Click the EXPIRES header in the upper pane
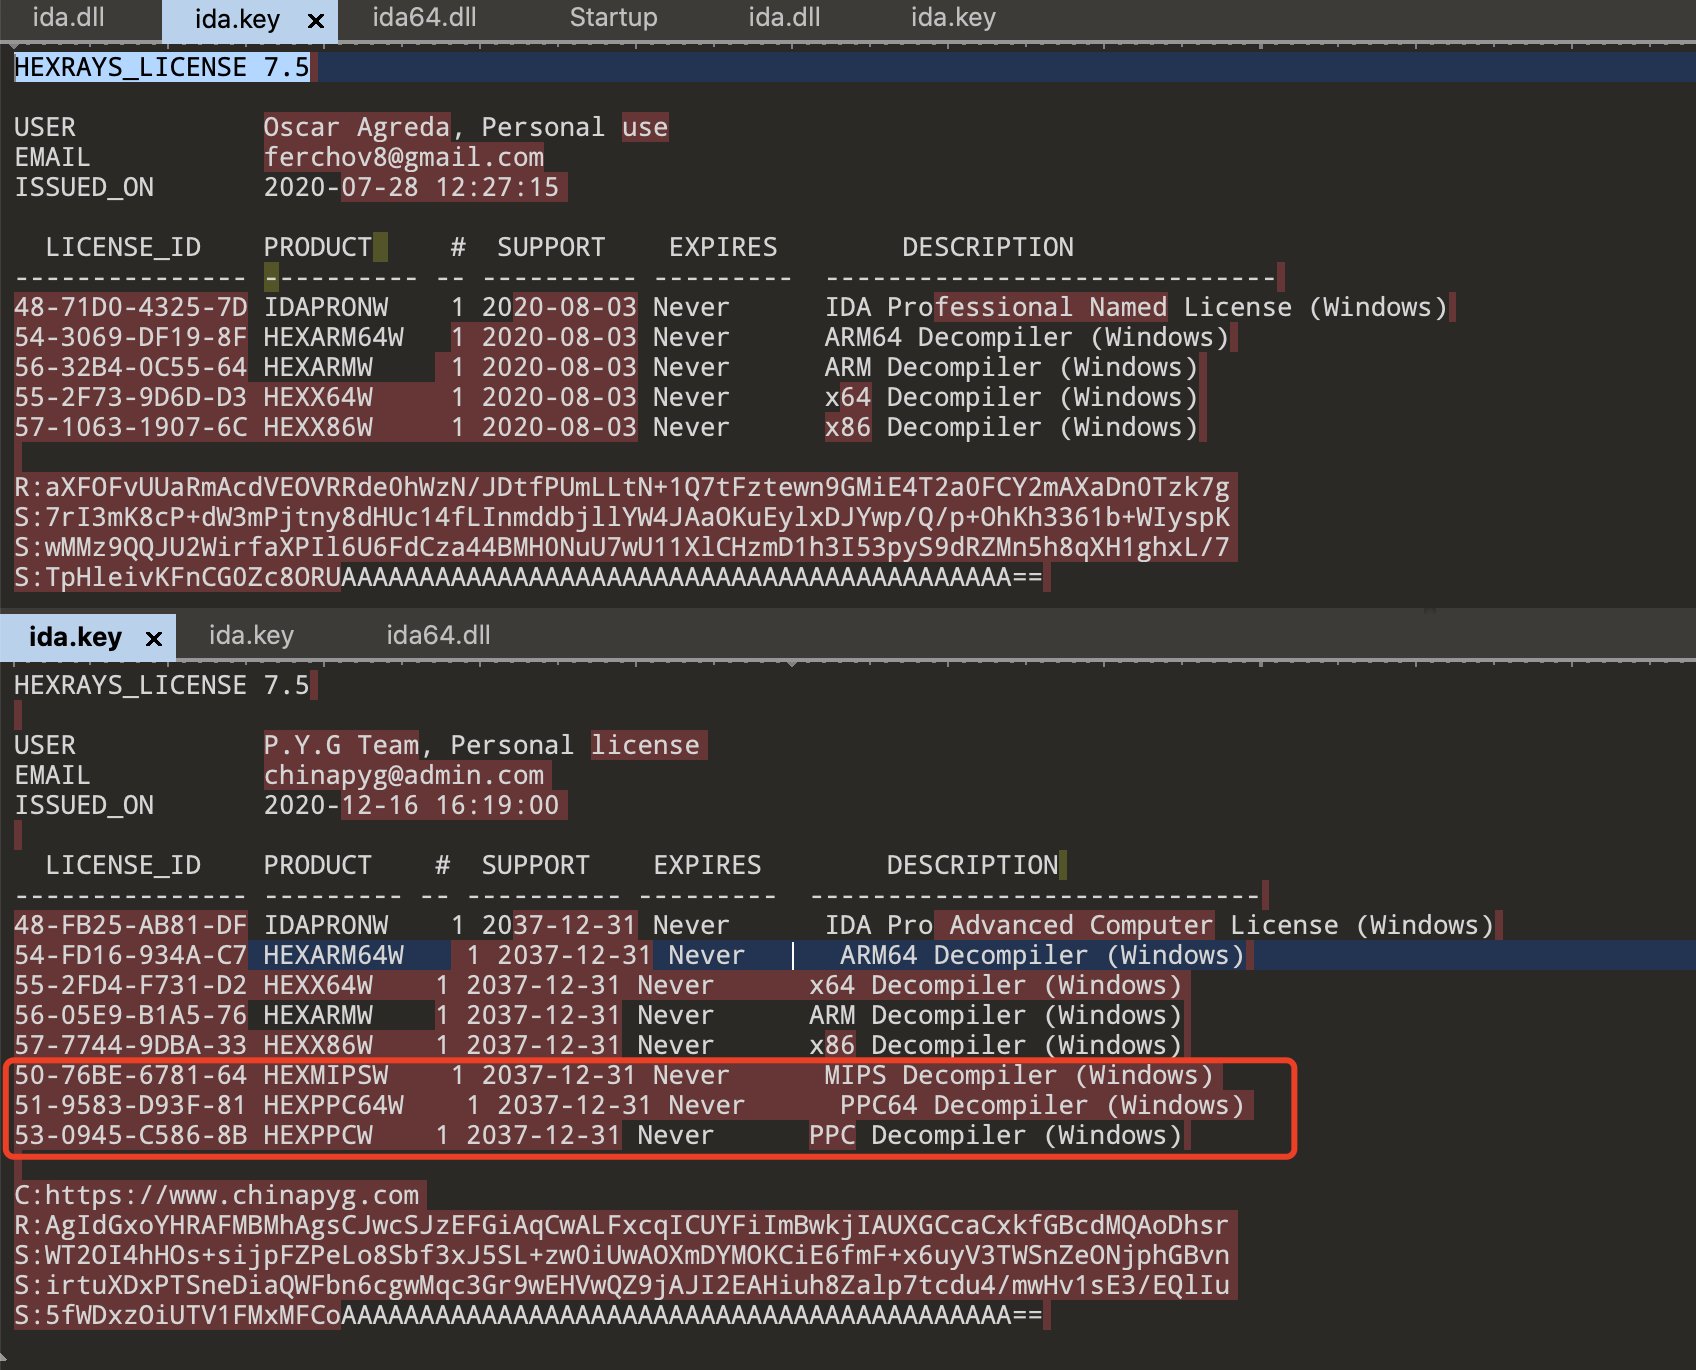 tap(723, 247)
